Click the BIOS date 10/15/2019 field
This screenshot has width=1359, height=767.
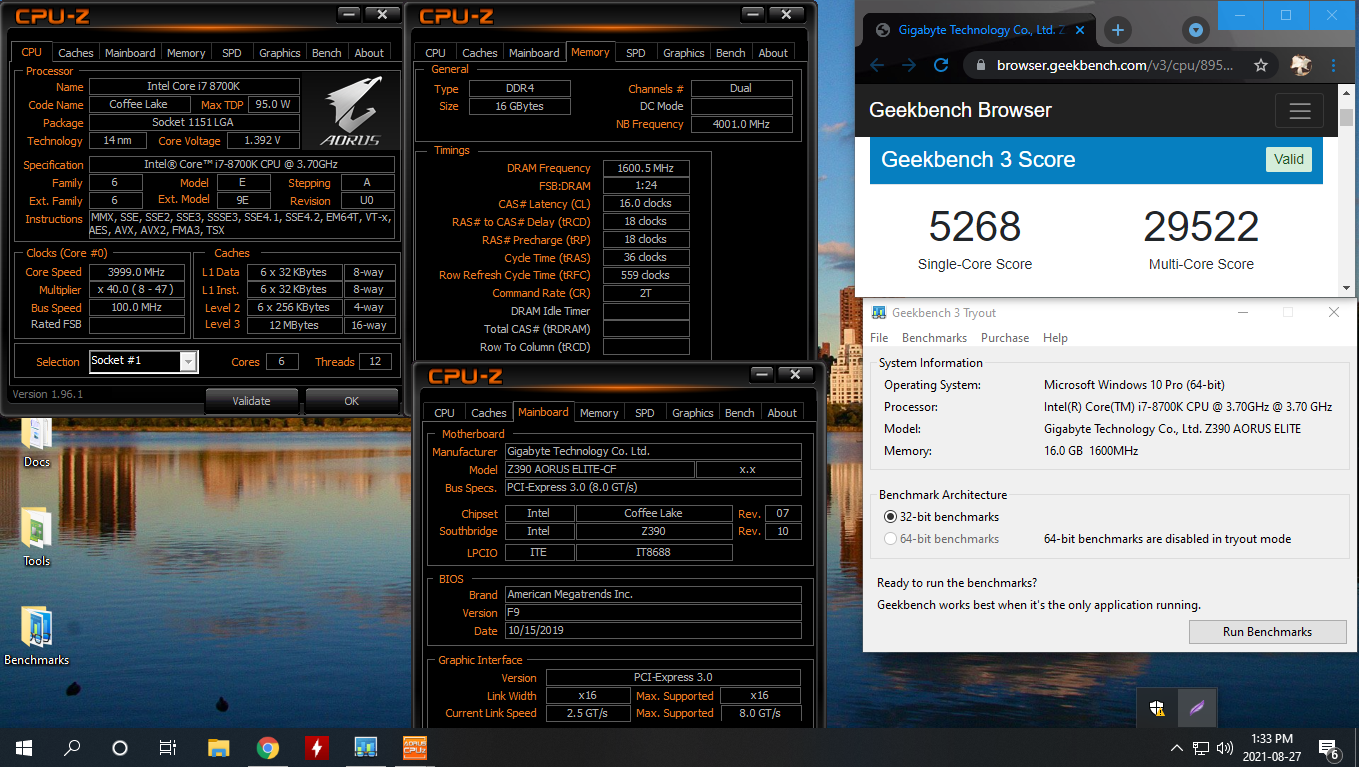coord(652,632)
